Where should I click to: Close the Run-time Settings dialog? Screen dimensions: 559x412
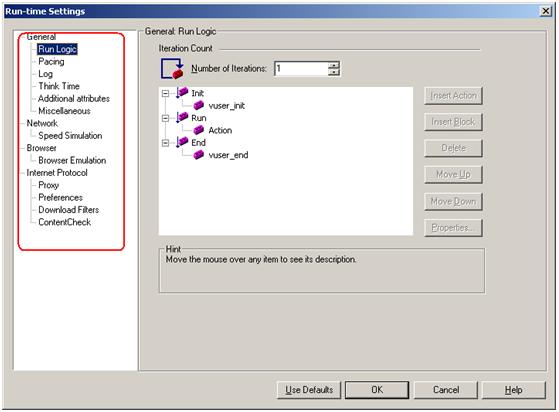545,11
